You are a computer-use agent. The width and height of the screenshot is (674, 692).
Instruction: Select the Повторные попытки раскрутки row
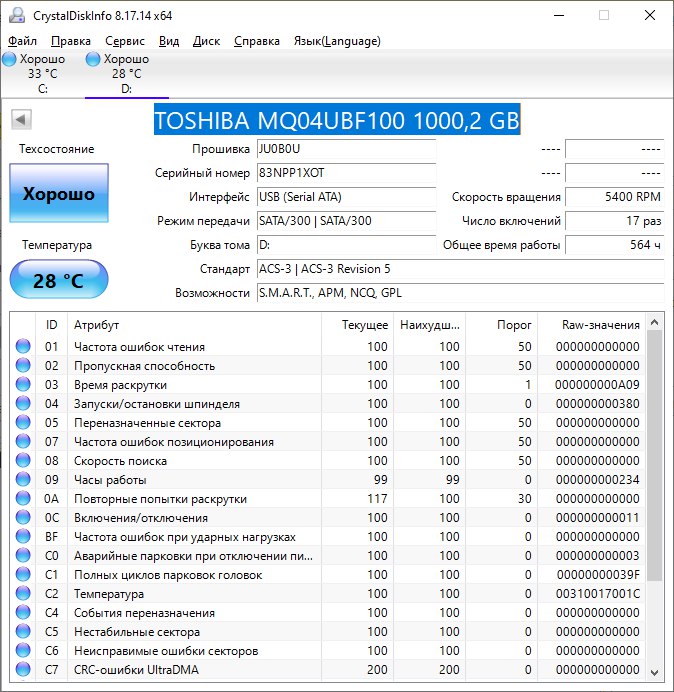tap(327, 498)
